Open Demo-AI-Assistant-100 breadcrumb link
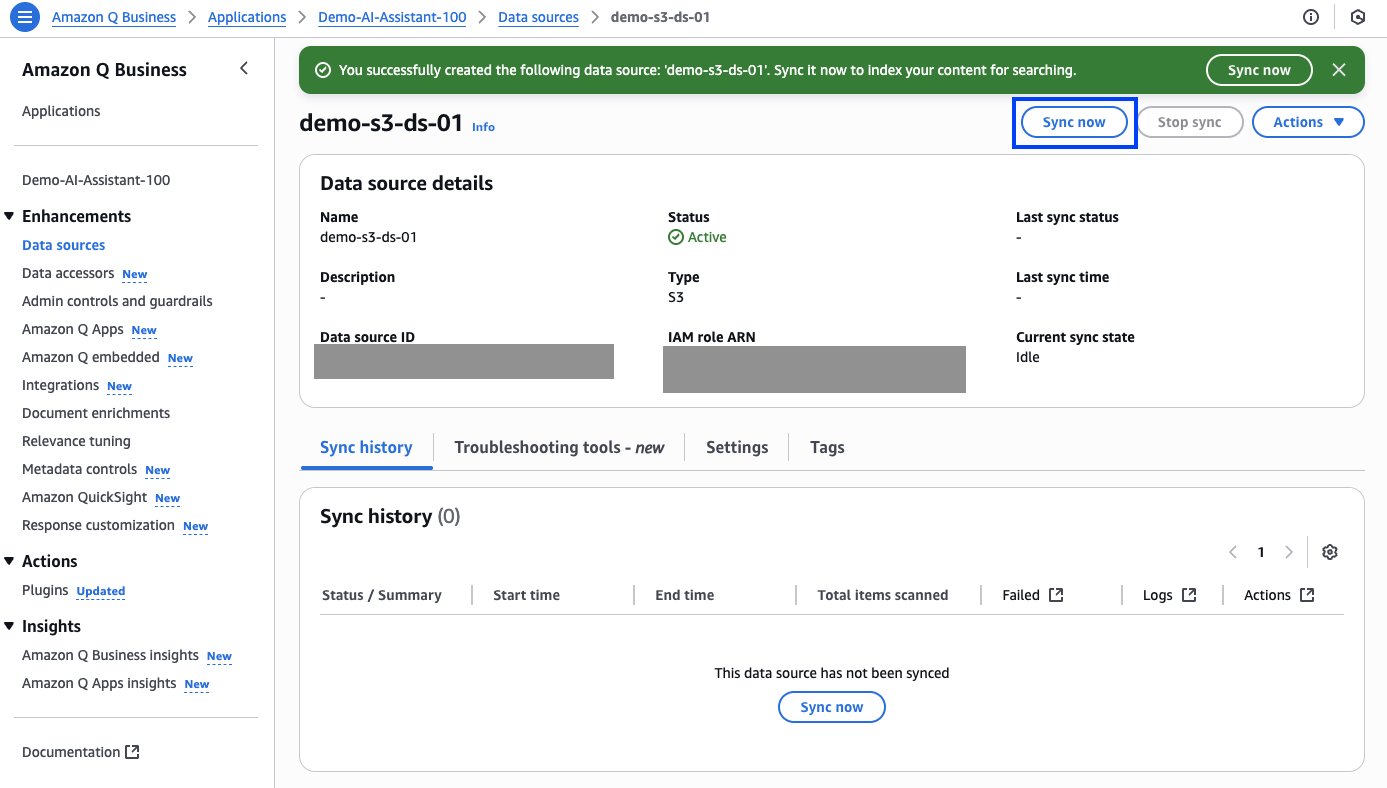 [392, 17]
